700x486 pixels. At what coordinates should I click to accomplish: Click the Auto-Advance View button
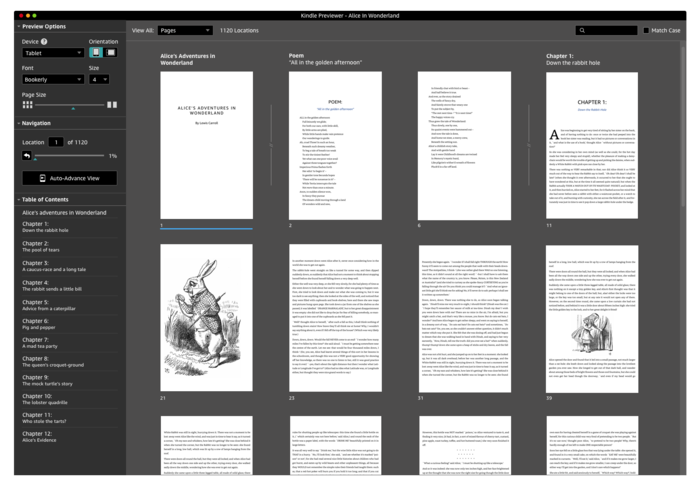tap(68, 178)
